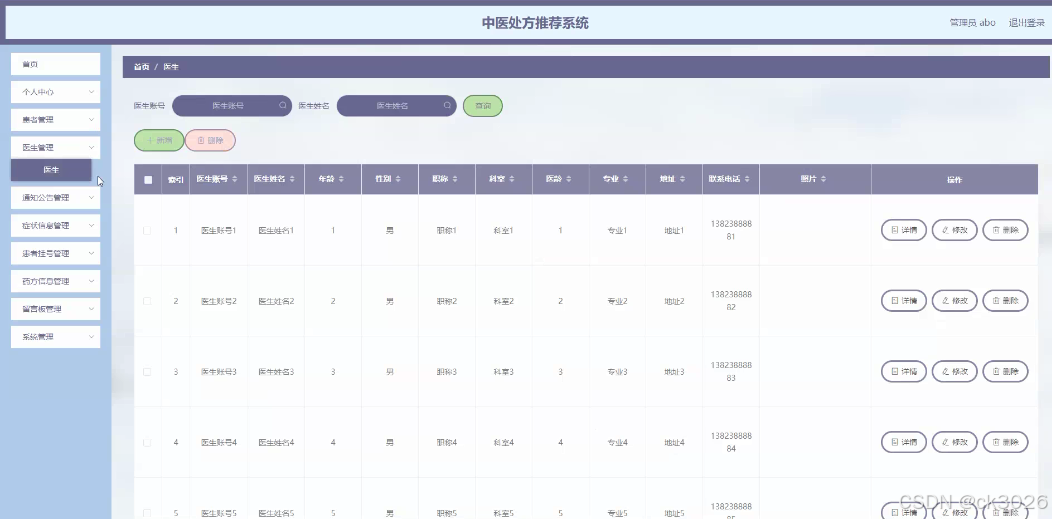The image size is (1052, 519).
Task: Click 删除 for row 医生账号1
Action: click(1006, 230)
